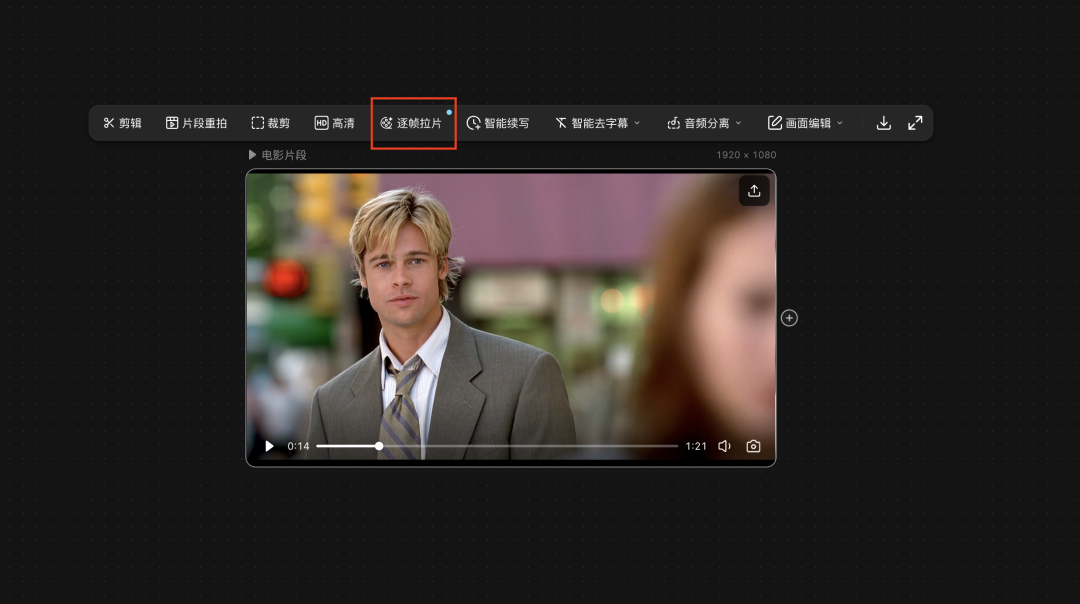Choose the 裁剪 crop tool

click(271, 123)
